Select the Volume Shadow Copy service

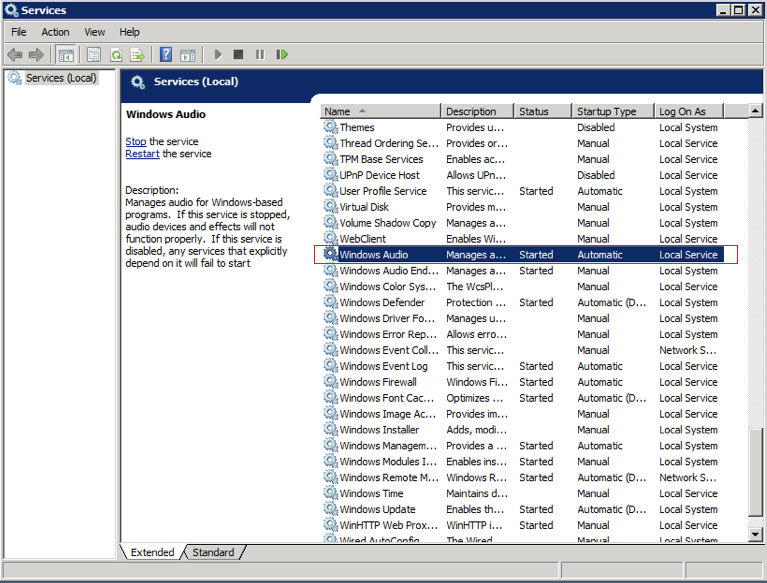tap(522, 223)
